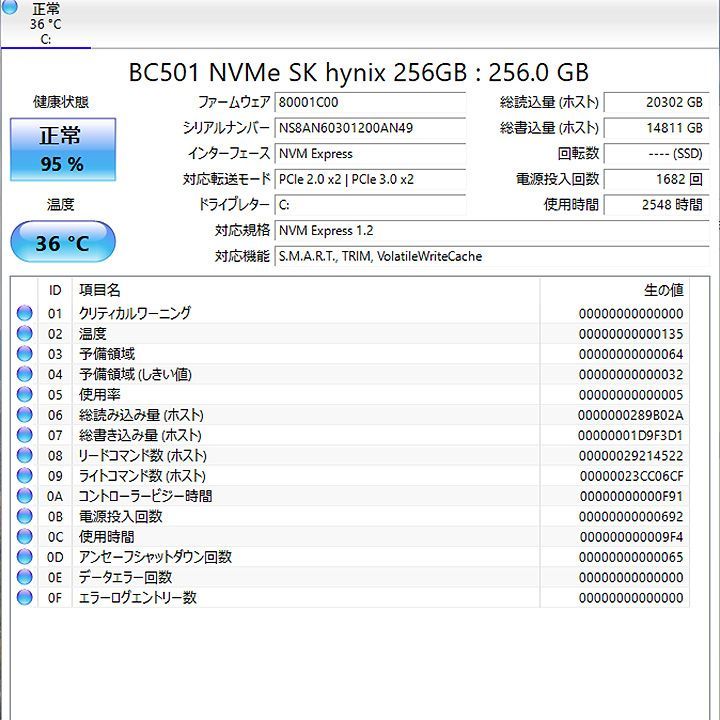Viewport: 720px width, 720px height.
Task: Select the リードコマンド数 (ホスト) attribute name
Action: pos(143,456)
